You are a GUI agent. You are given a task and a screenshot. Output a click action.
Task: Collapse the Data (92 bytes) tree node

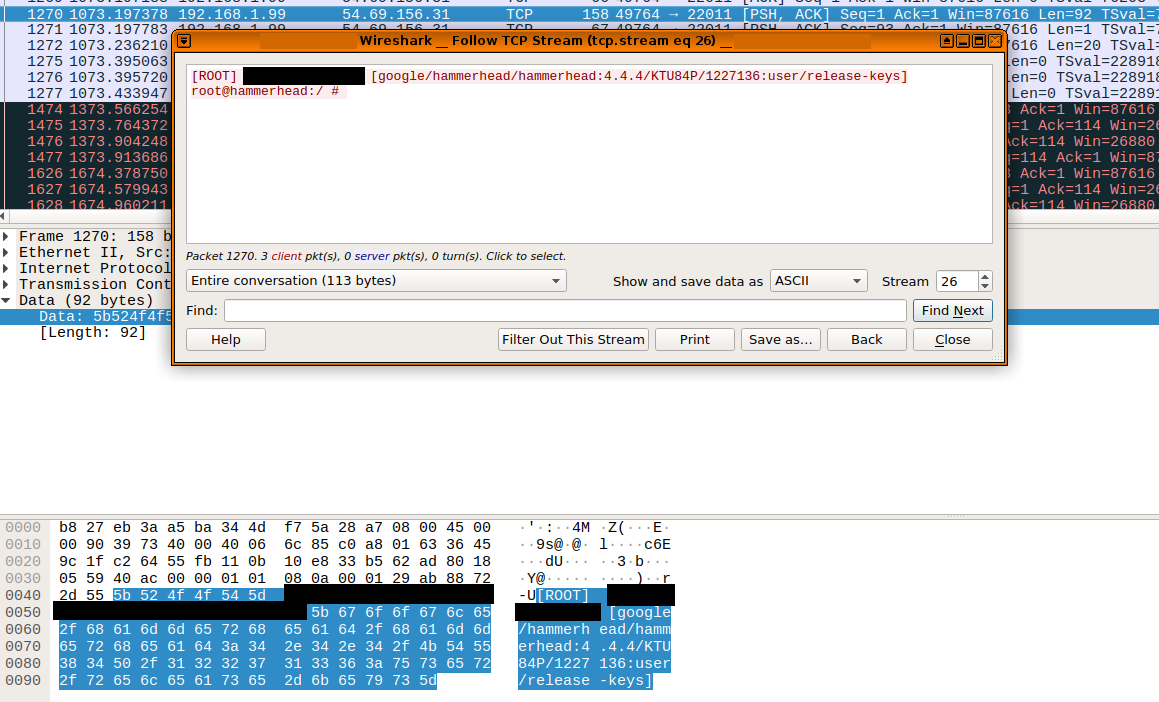(x=6, y=301)
